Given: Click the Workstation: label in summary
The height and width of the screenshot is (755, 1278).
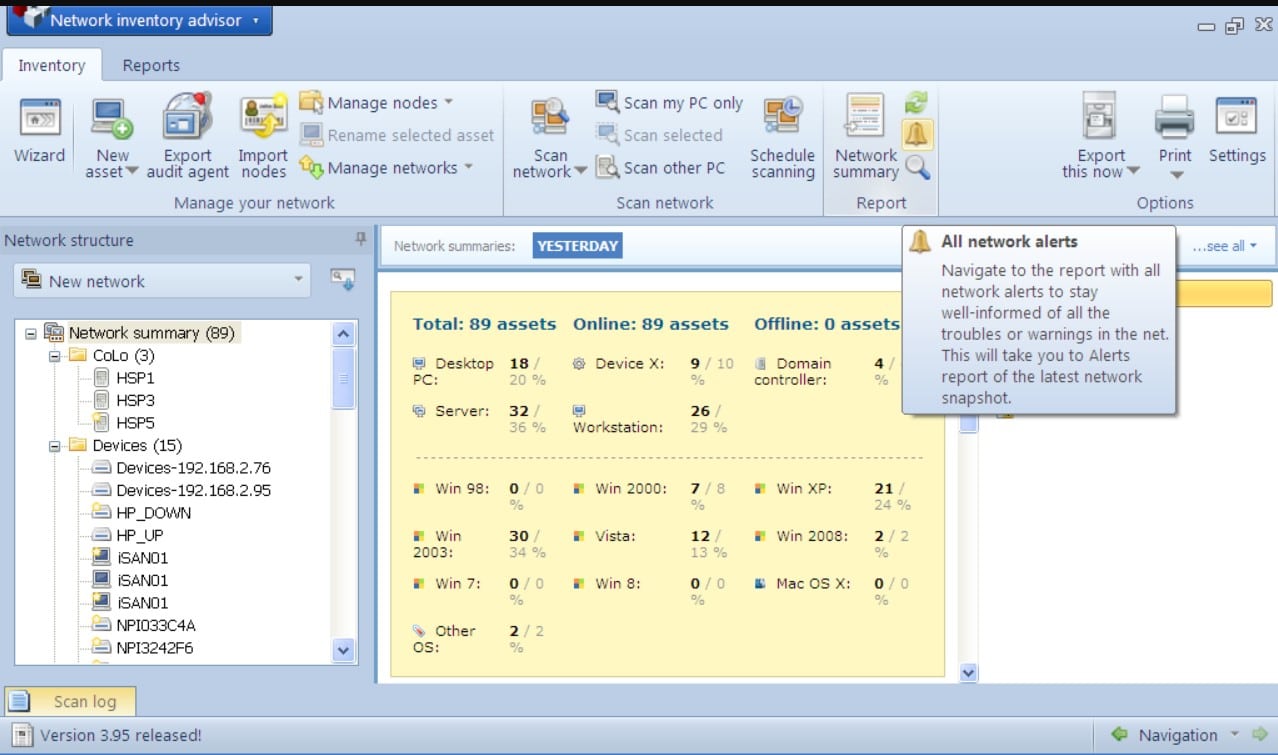Looking at the screenshot, I should 618,427.
